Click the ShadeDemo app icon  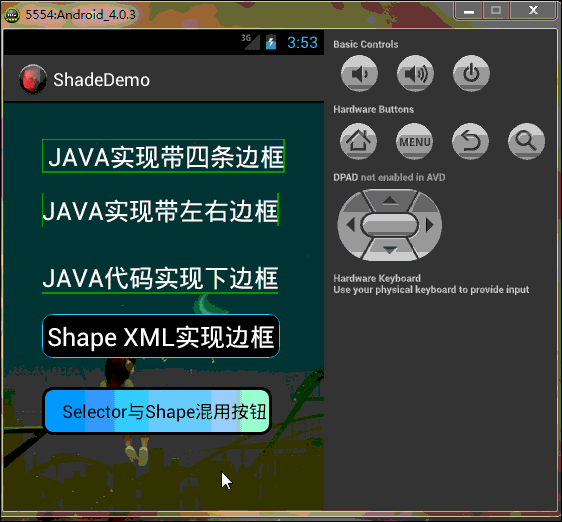[x=33, y=79]
